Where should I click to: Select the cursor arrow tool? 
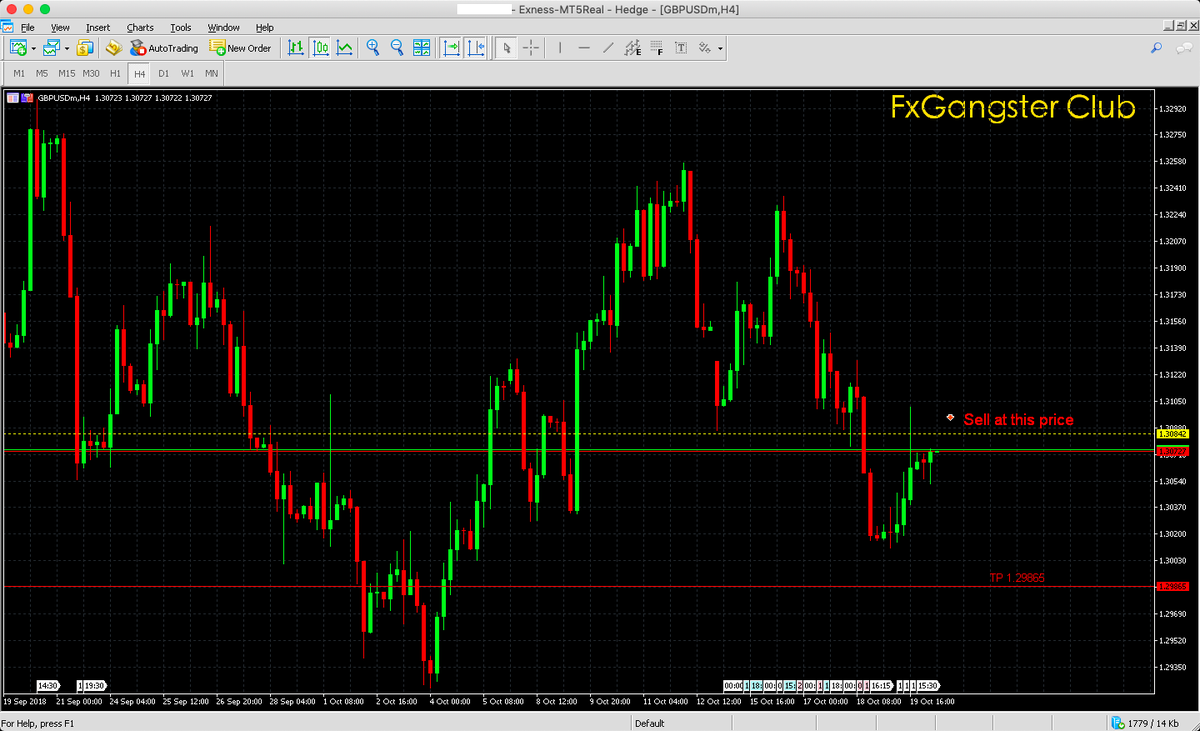[507, 47]
